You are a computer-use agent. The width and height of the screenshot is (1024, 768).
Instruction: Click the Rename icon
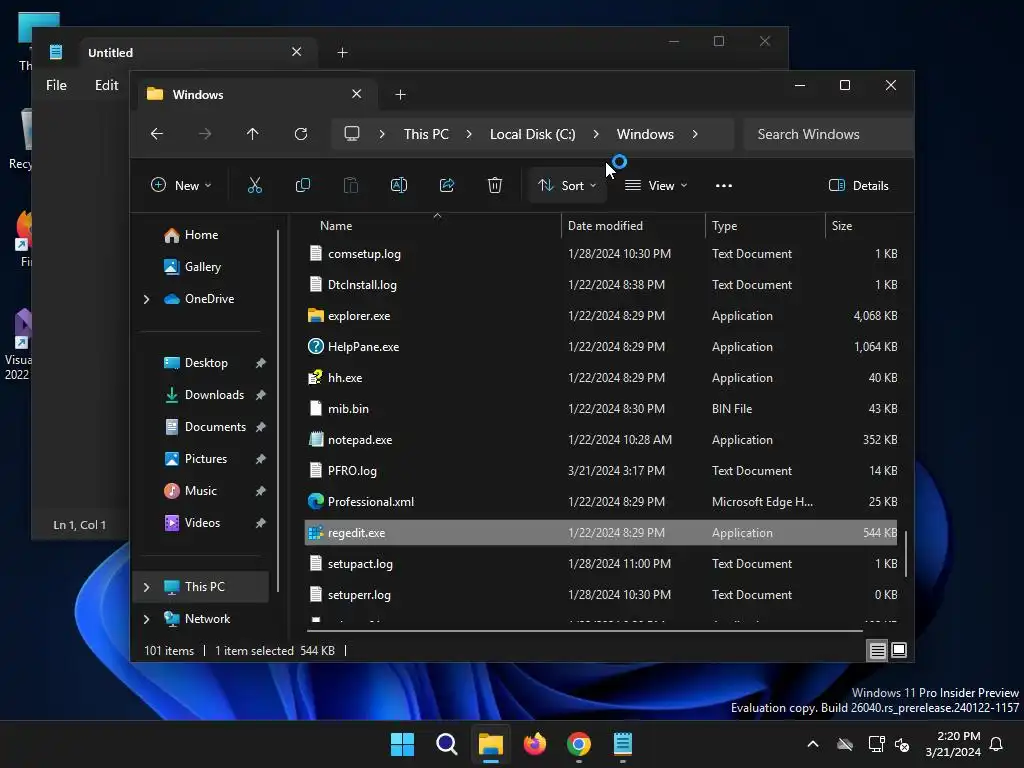(399, 185)
